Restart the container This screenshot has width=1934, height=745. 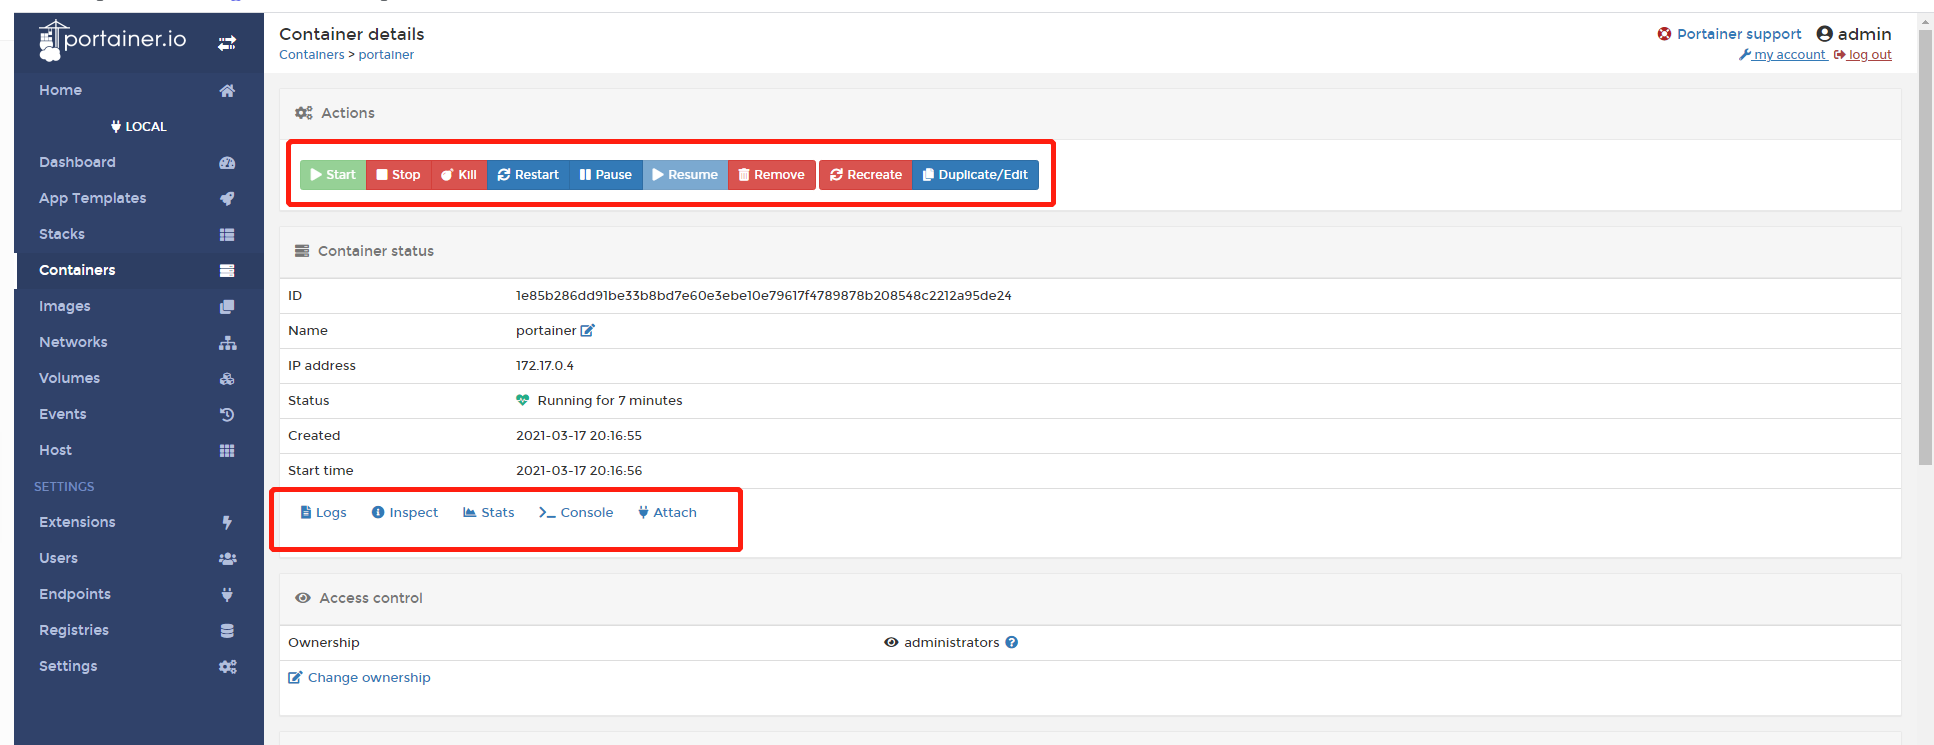coord(528,174)
